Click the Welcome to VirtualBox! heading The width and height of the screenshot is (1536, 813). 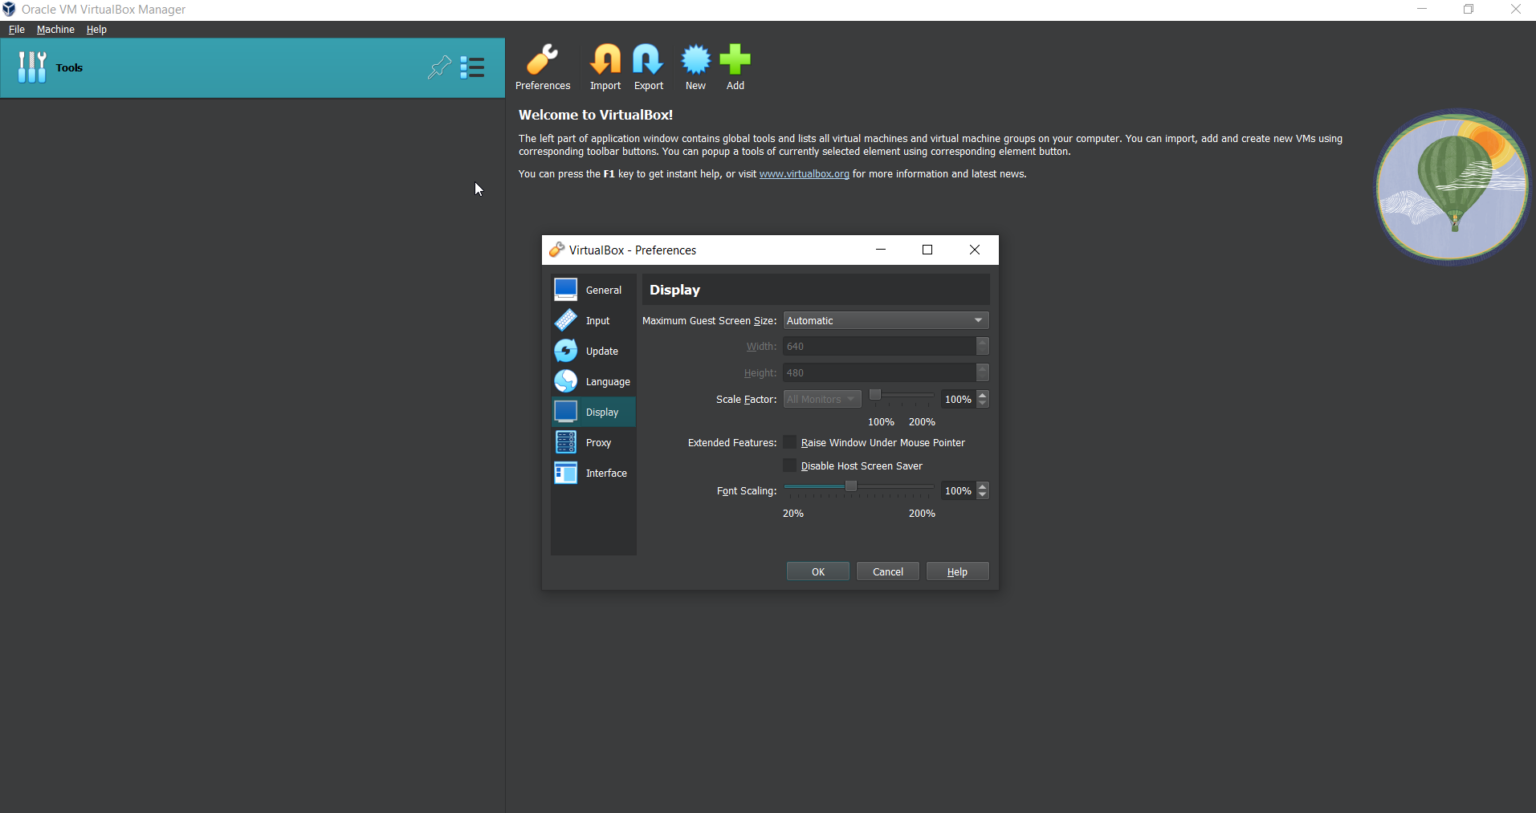[x=596, y=115]
